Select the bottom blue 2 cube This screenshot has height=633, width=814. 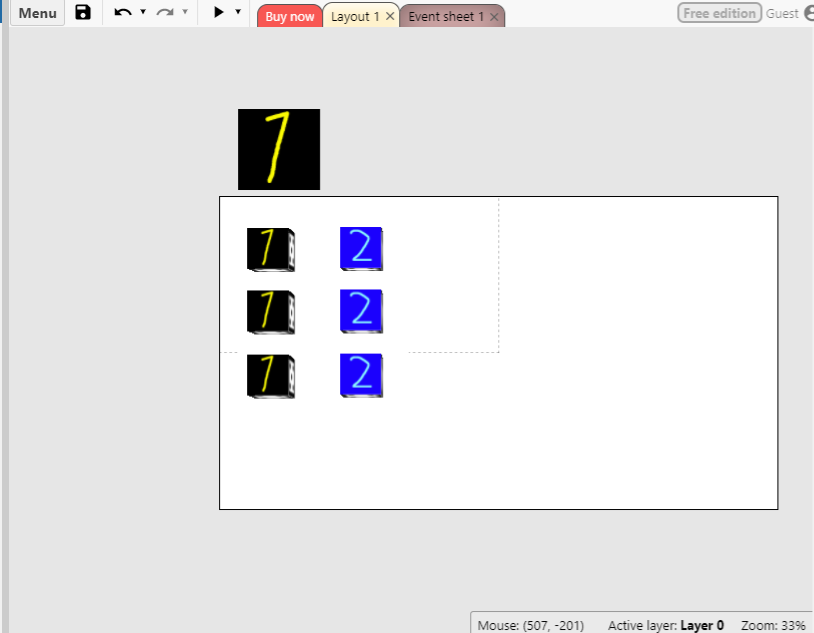coord(361,375)
